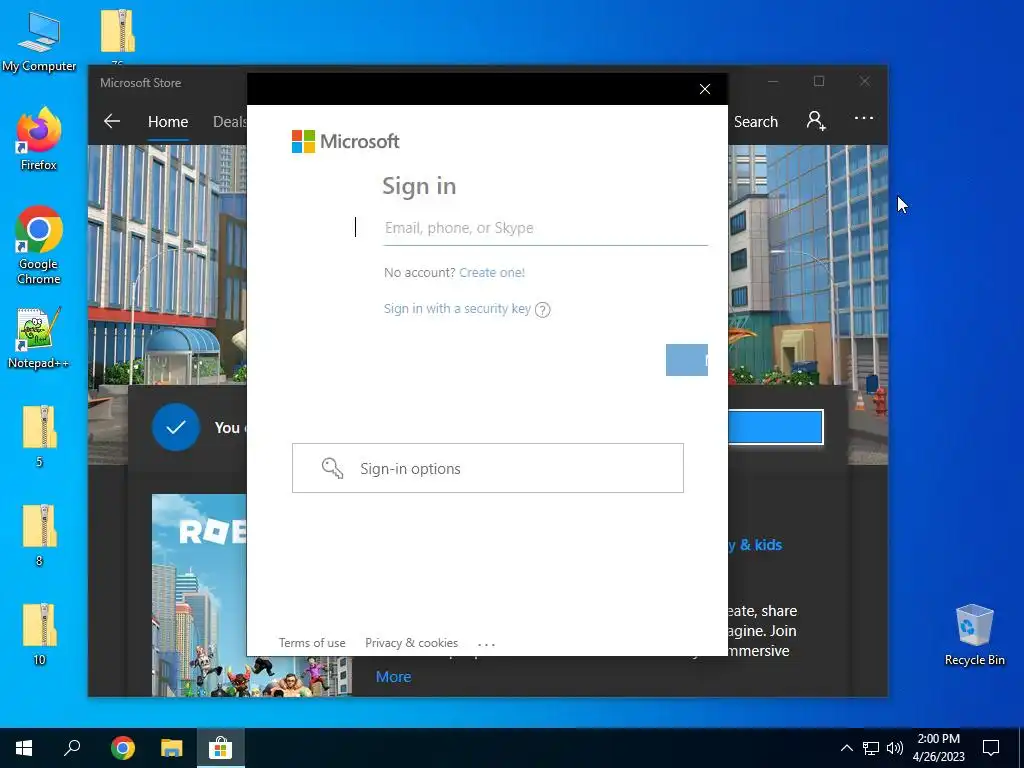
Task: Select the Firefox desktop shortcut
Action: point(39,139)
